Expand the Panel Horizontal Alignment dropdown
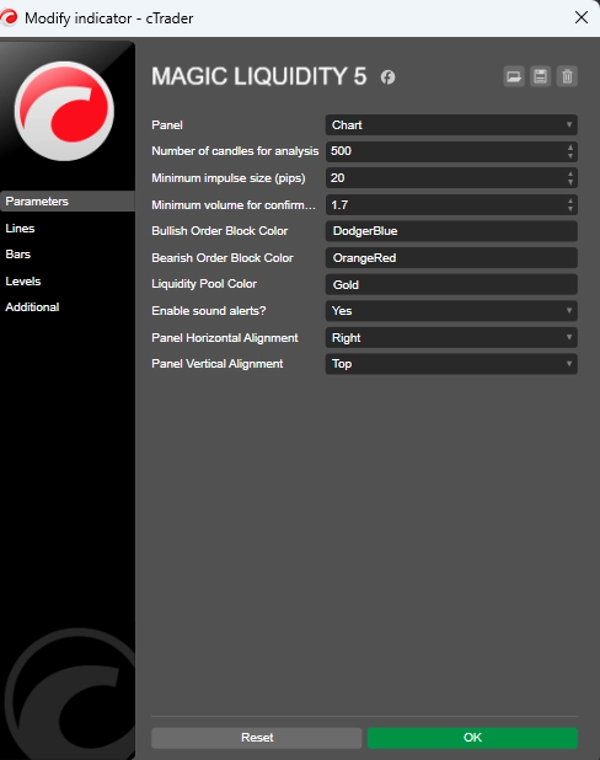600x760 pixels. [x=451, y=338]
